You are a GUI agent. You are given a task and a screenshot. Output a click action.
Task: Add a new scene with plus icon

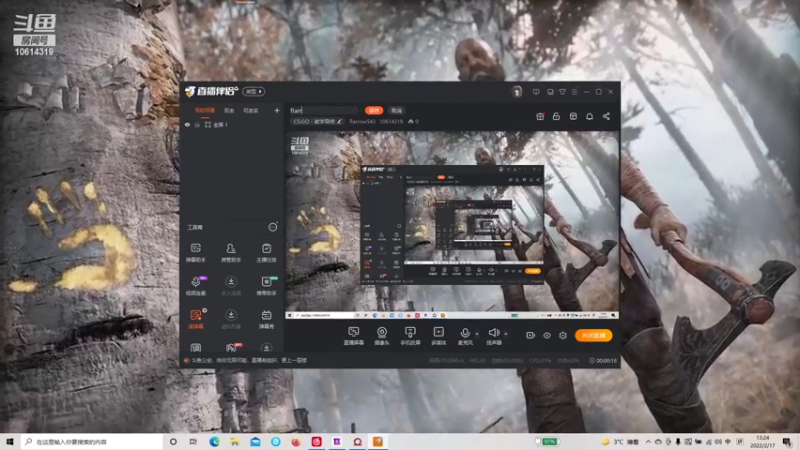tap(277, 110)
